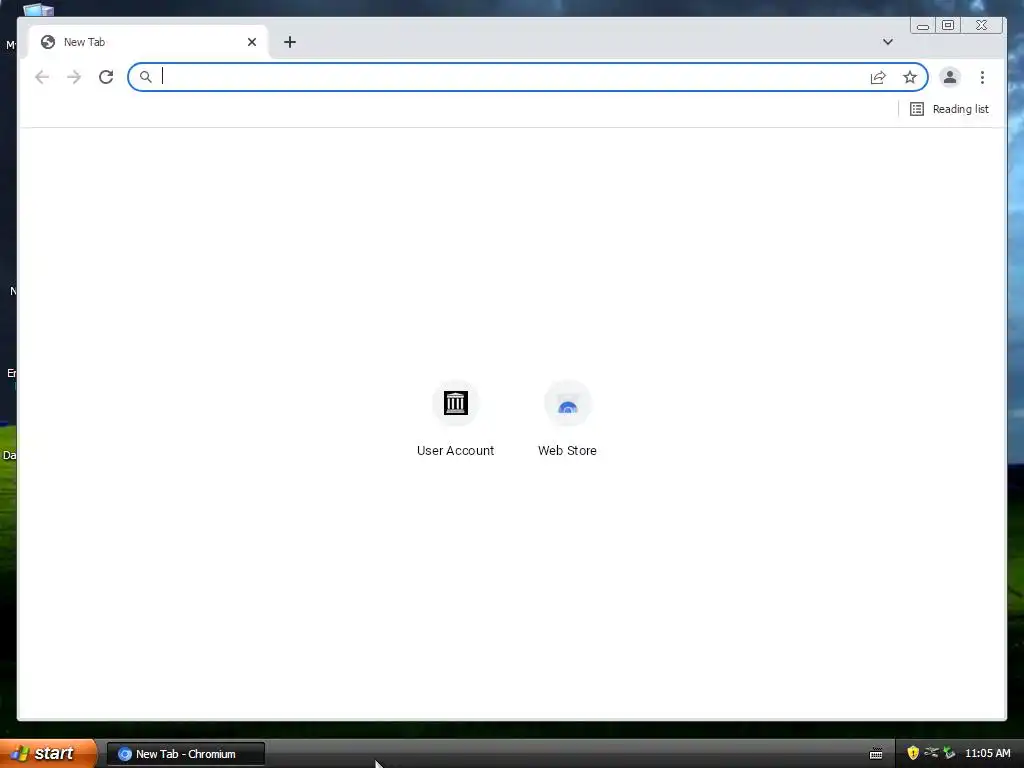This screenshot has width=1024, height=768.
Task: Minimize the Chromium window
Action: pos(923,25)
